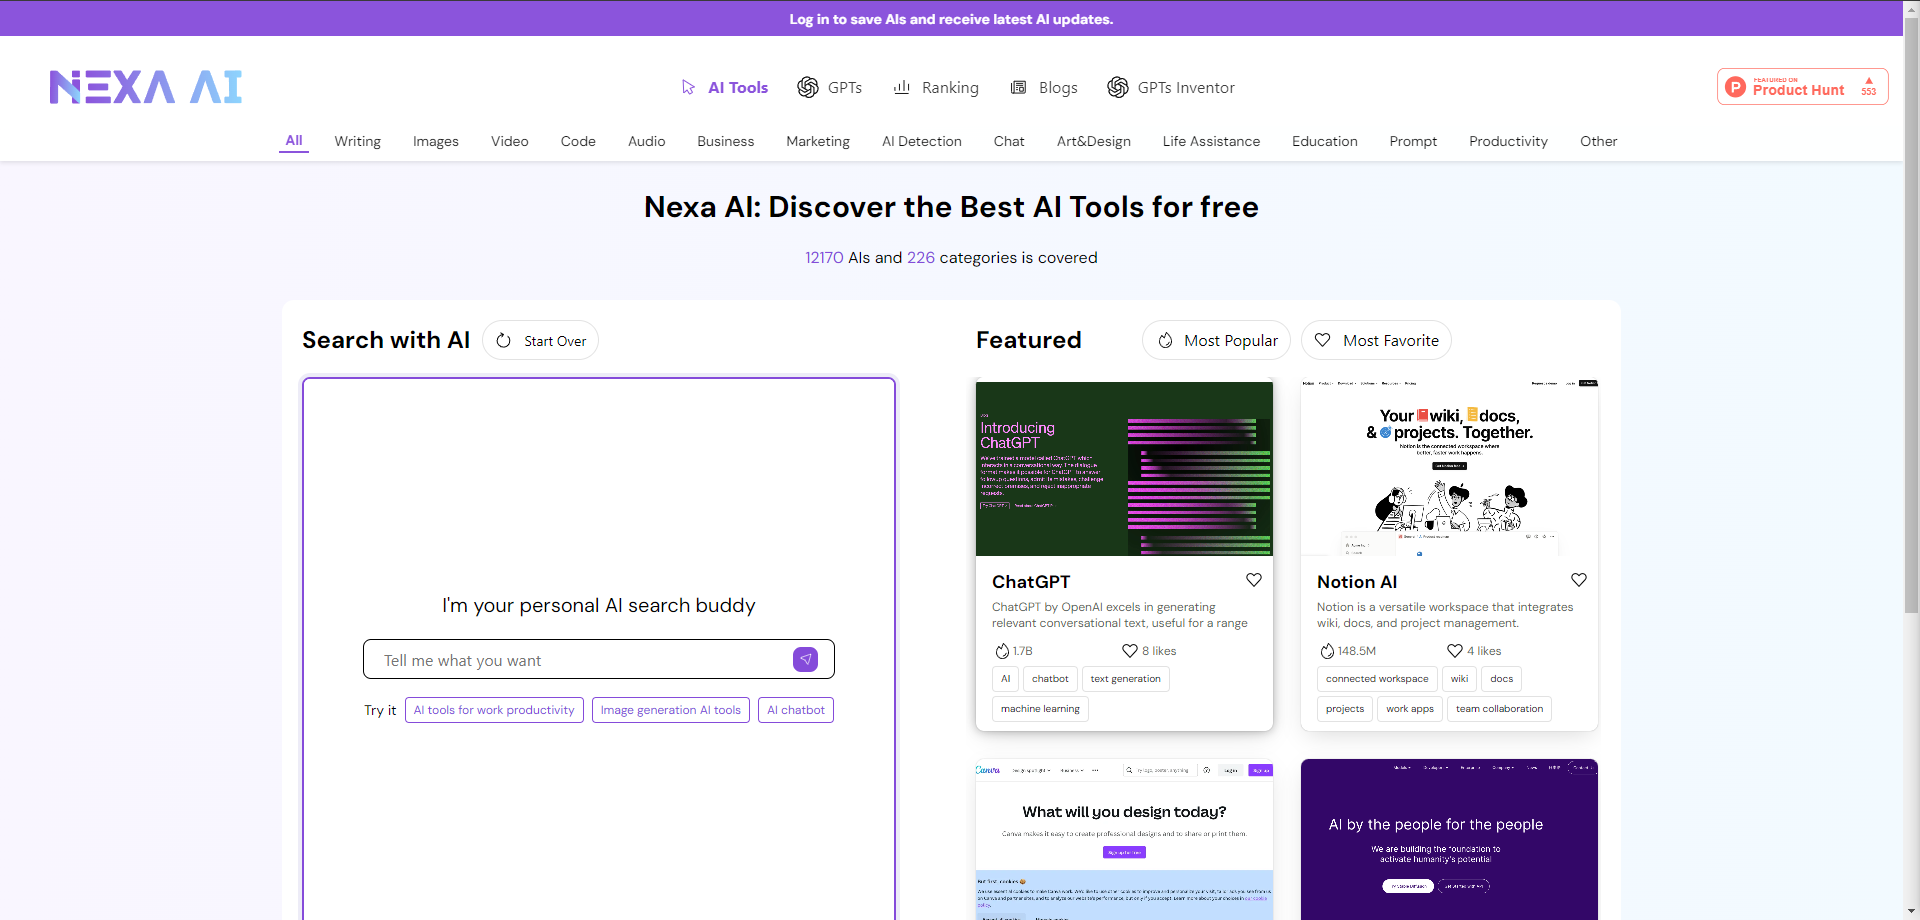Click the GPTs Inventor swirl icon

pos(1118,87)
